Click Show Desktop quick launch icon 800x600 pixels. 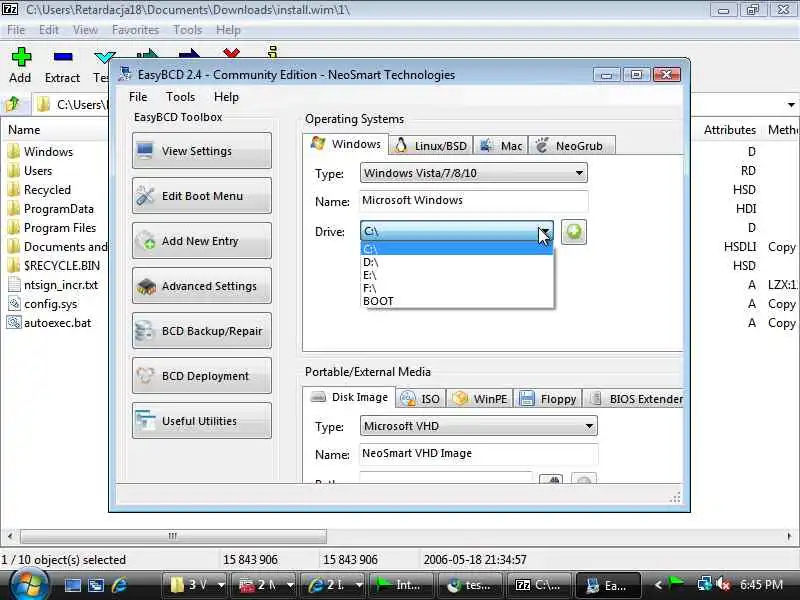[73, 585]
